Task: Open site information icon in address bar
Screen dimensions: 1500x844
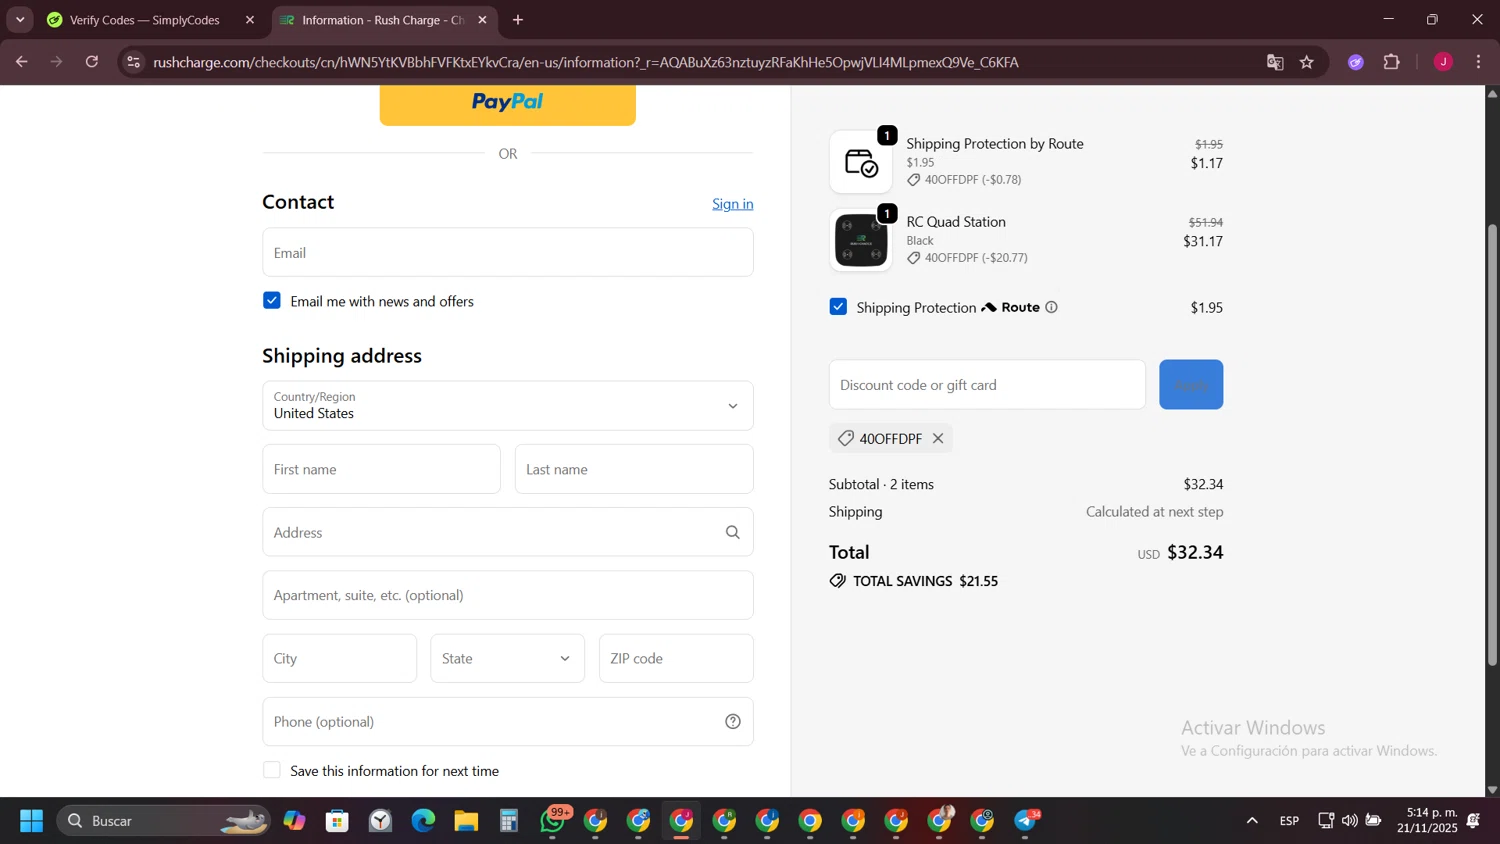Action: click(133, 62)
